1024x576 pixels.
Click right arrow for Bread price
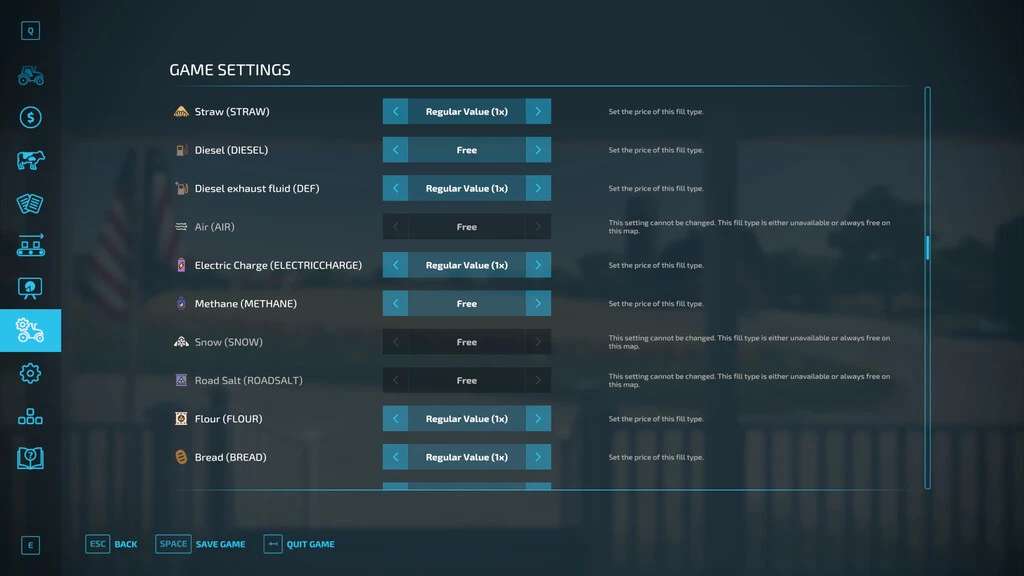point(538,457)
